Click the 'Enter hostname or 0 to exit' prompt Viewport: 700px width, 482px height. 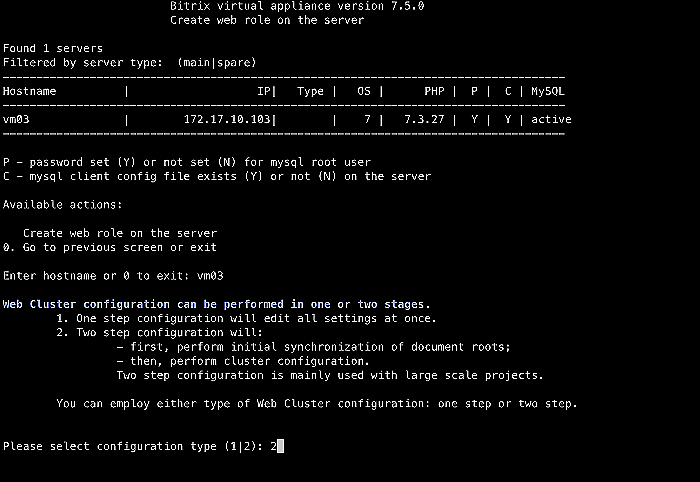pos(113,276)
